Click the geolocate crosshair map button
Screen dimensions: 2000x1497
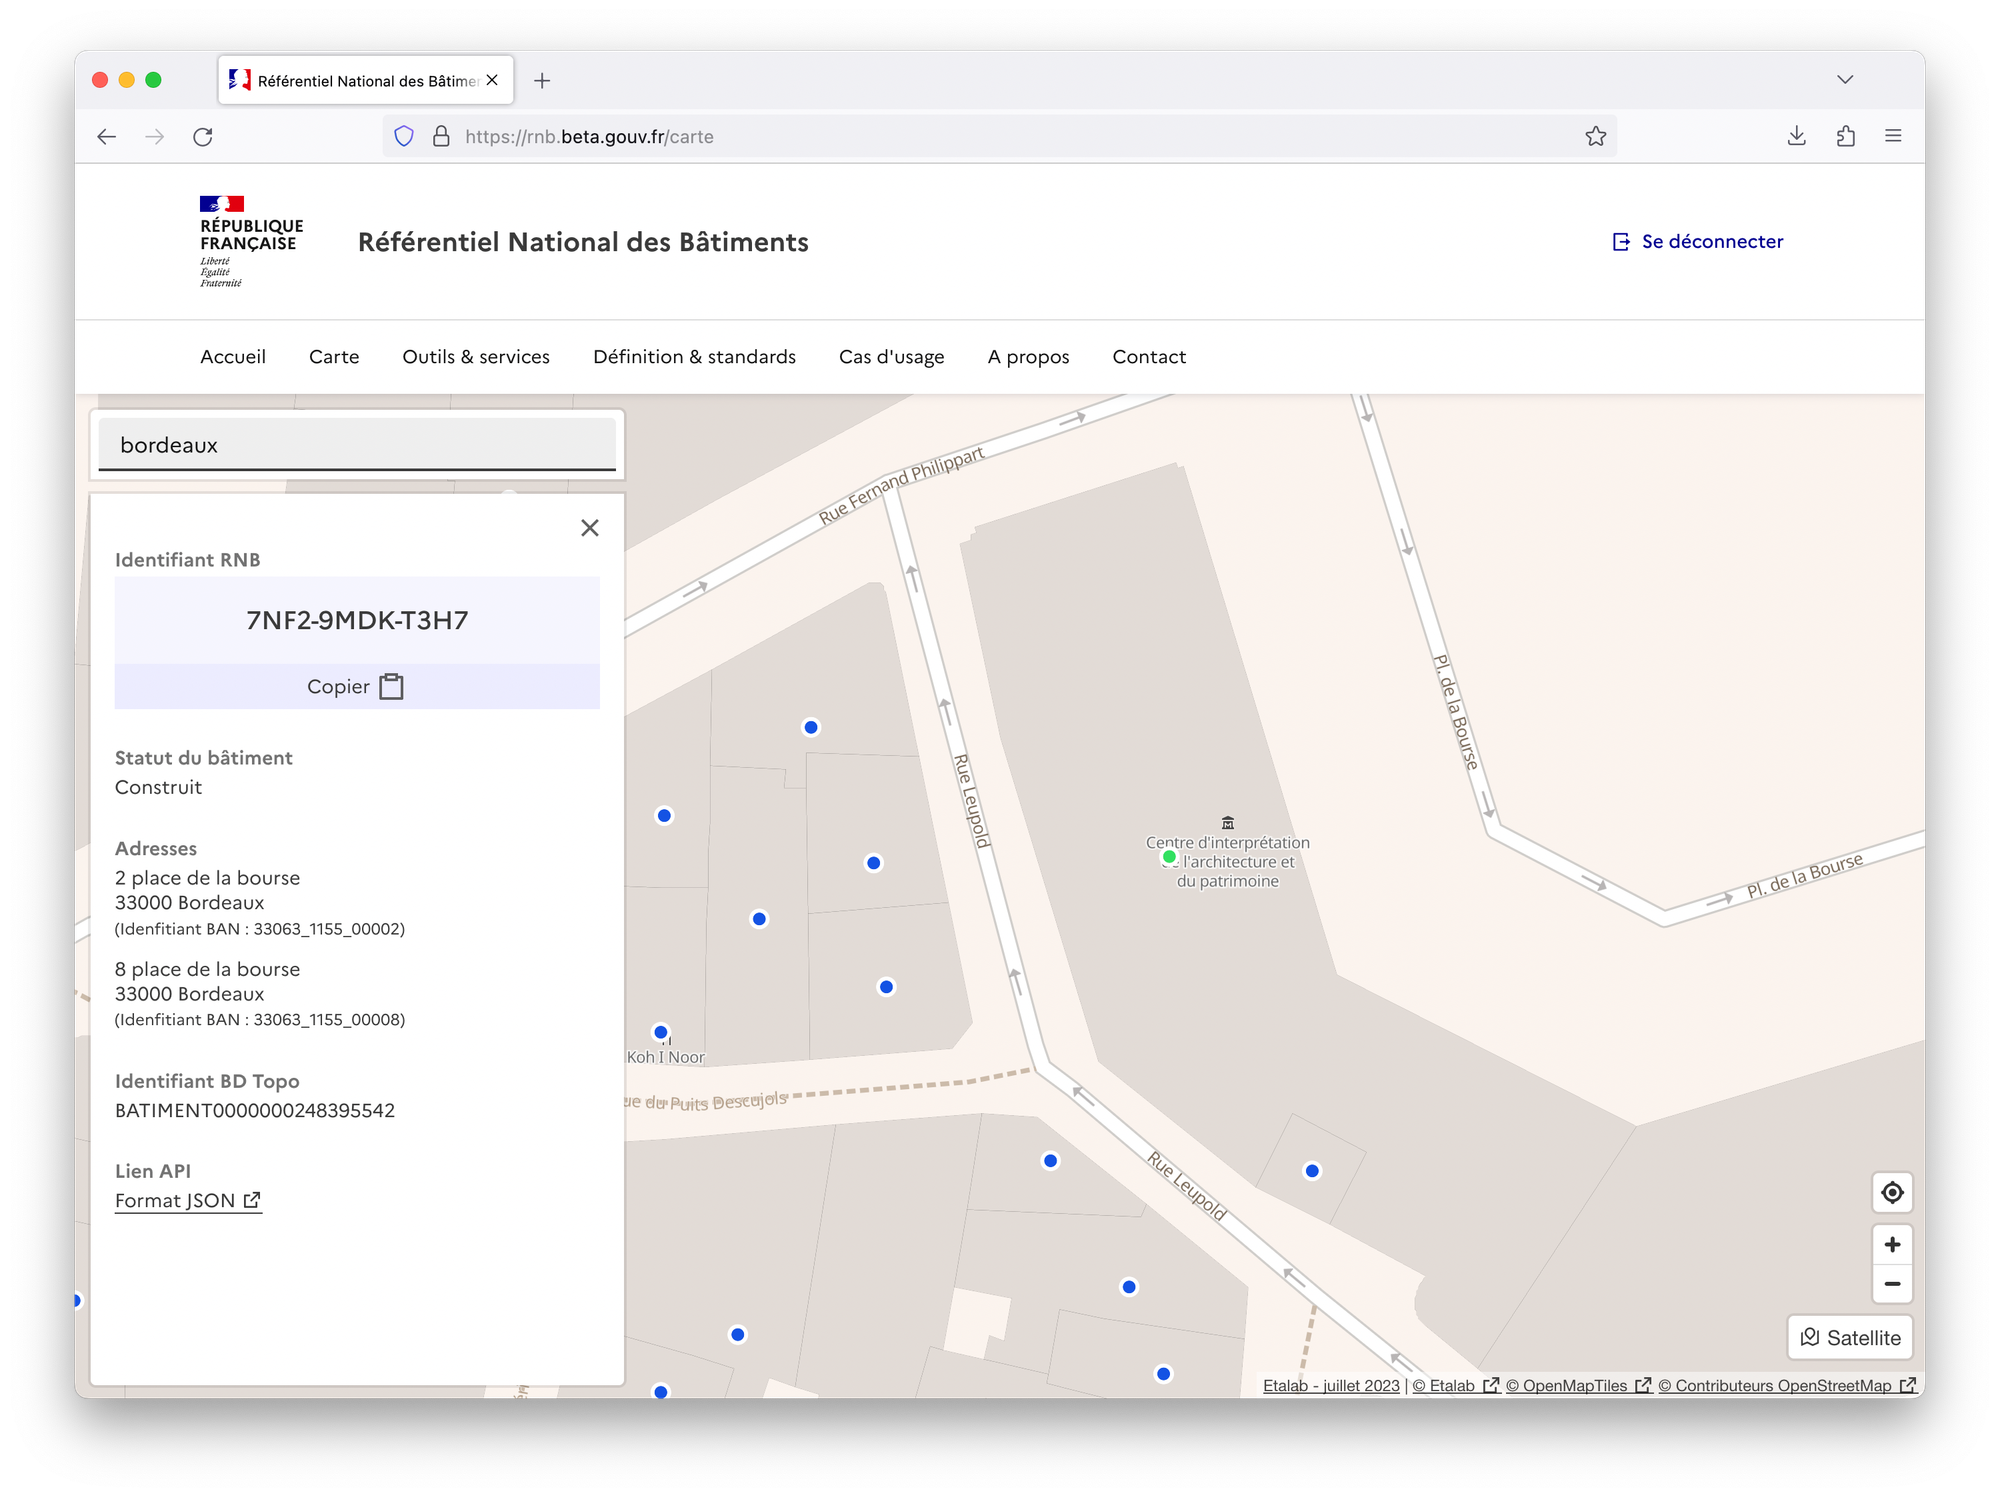pos(1891,1192)
